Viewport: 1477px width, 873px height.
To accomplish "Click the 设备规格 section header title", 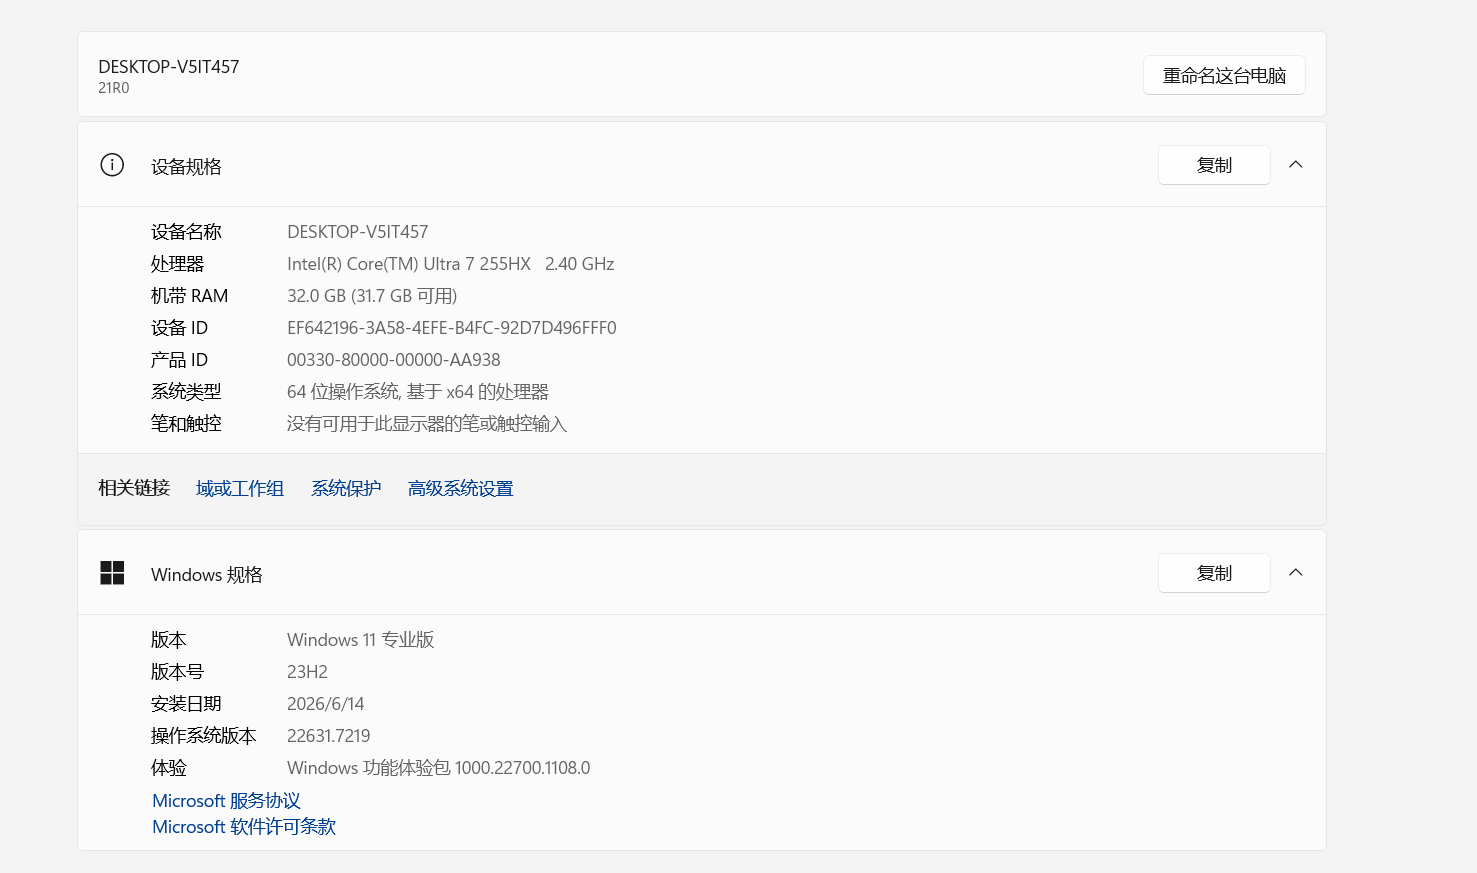I will [x=186, y=167].
